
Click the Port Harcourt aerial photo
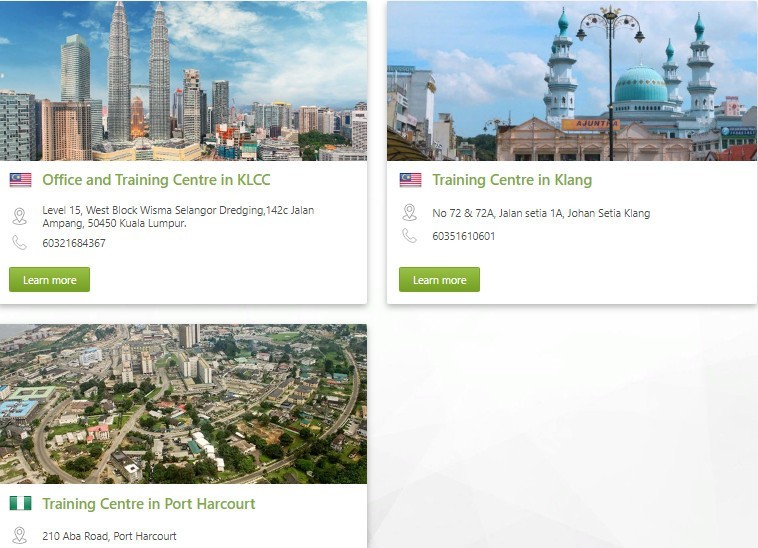tap(183, 404)
